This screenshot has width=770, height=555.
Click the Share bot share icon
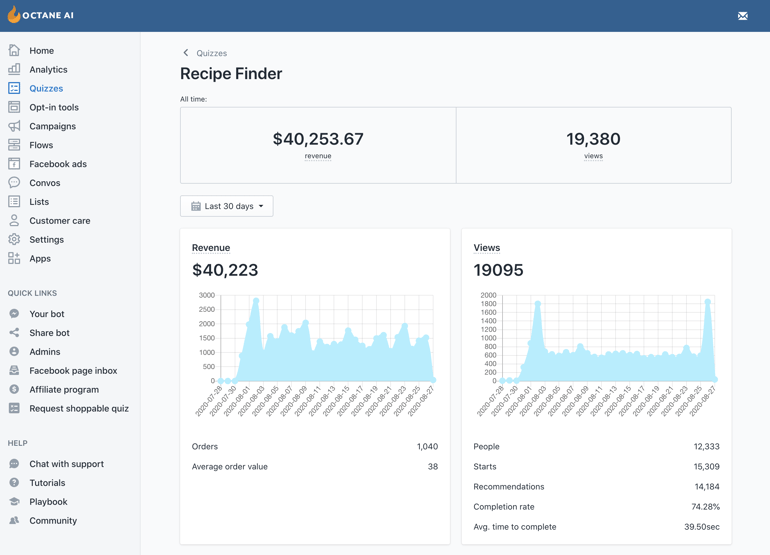14,333
